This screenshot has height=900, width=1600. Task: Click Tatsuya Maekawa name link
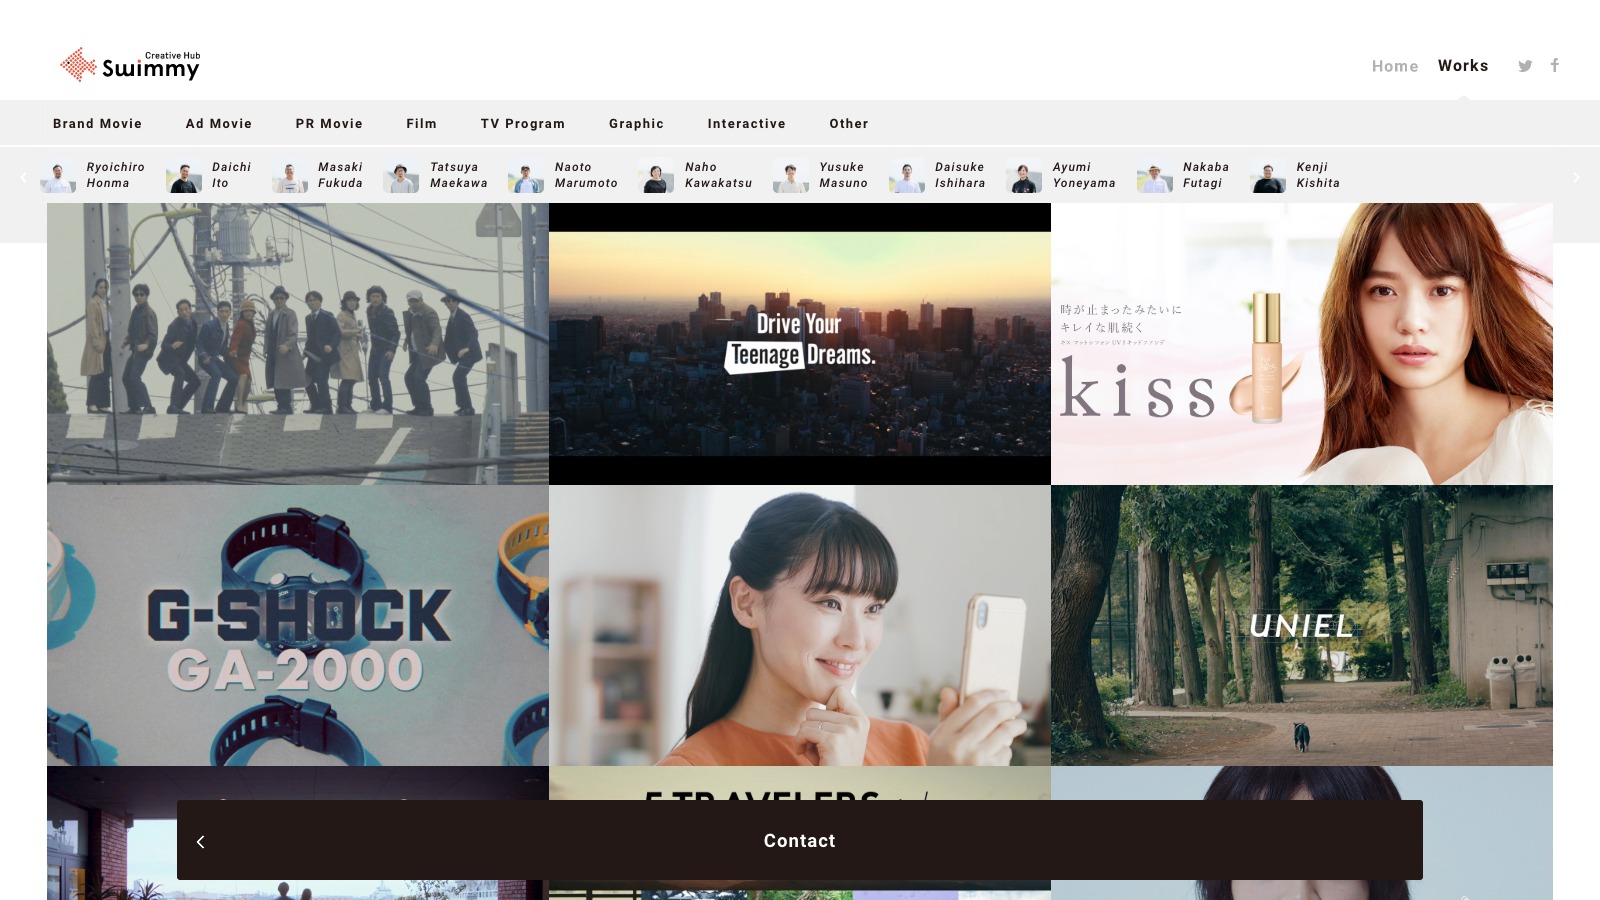459,175
